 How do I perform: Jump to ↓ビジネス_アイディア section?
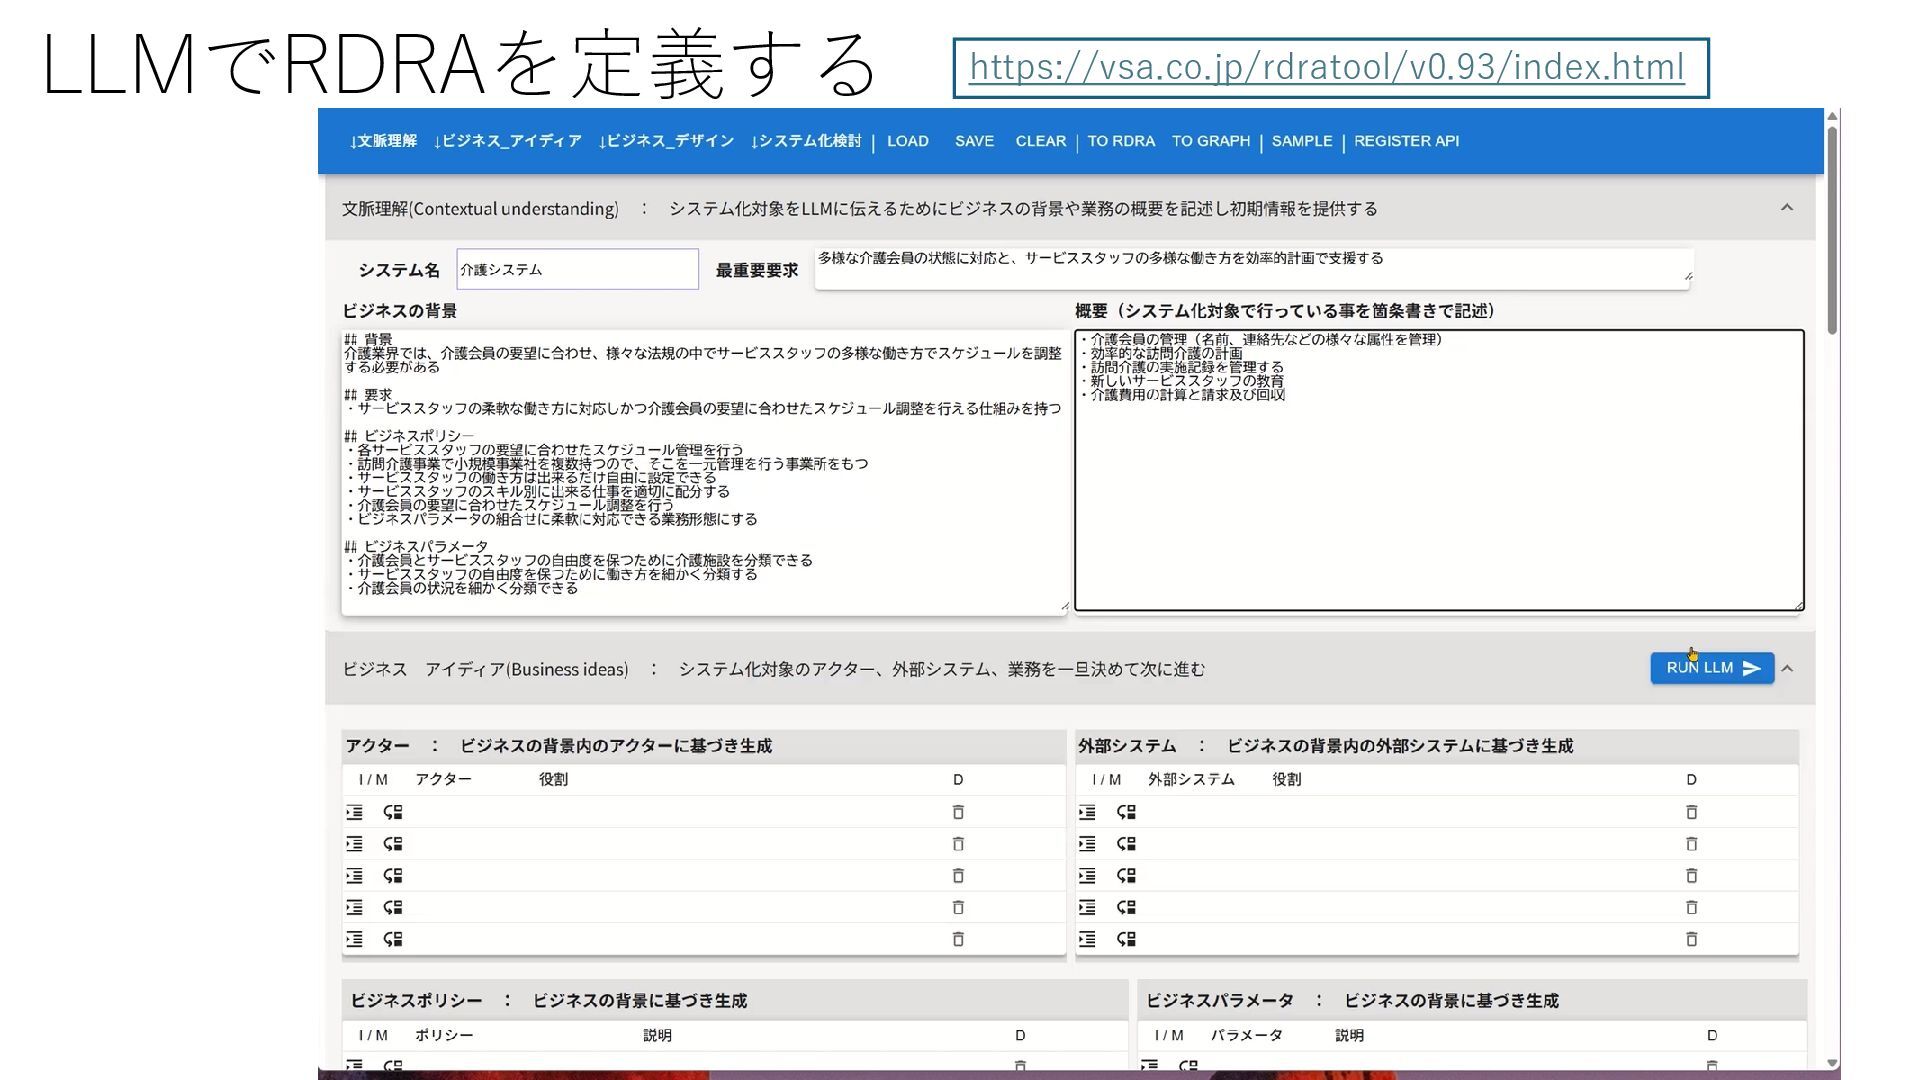point(508,141)
